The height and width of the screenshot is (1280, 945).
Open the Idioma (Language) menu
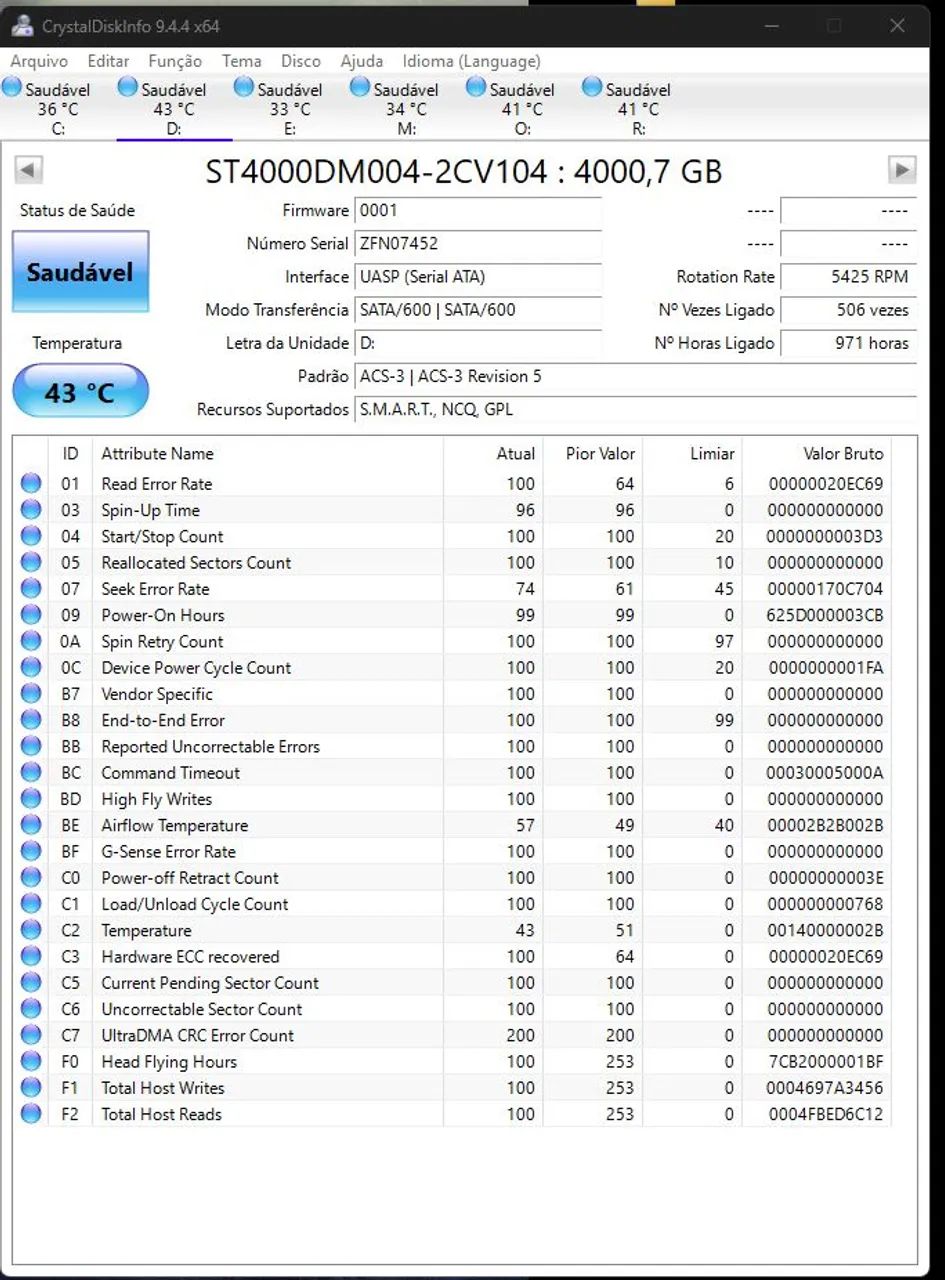coord(471,61)
